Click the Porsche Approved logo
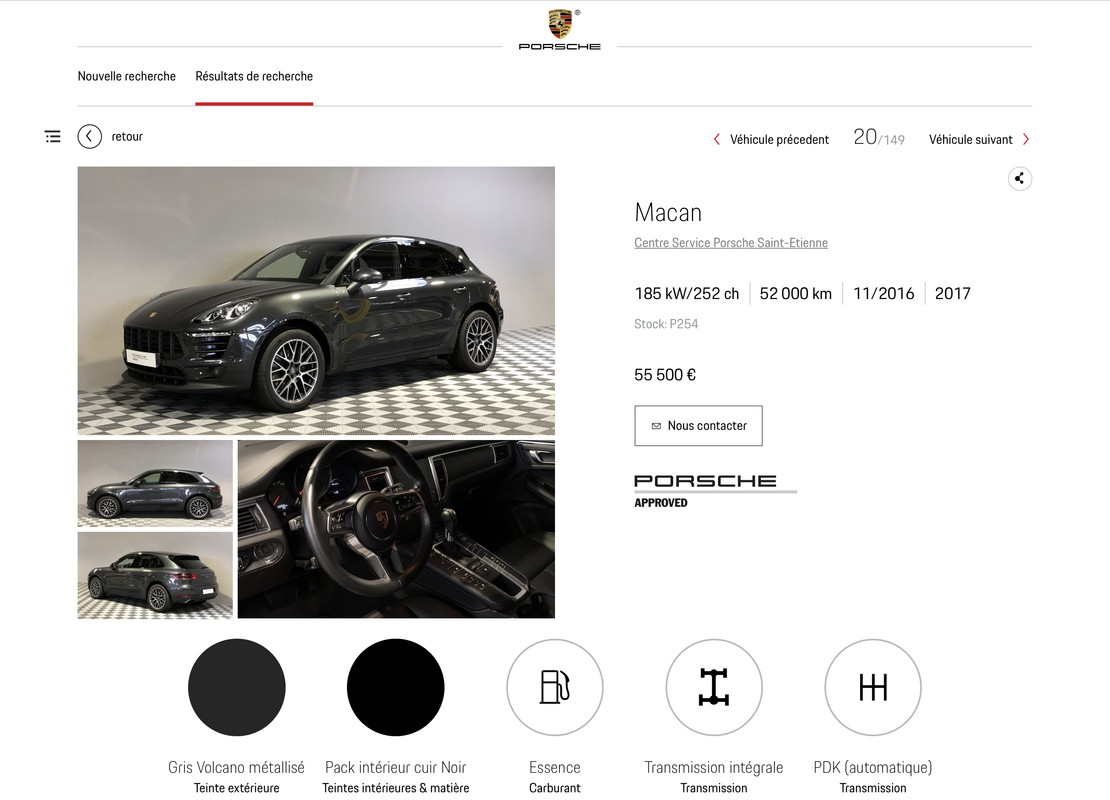Image resolution: width=1110 pixels, height=800 pixels. point(715,491)
